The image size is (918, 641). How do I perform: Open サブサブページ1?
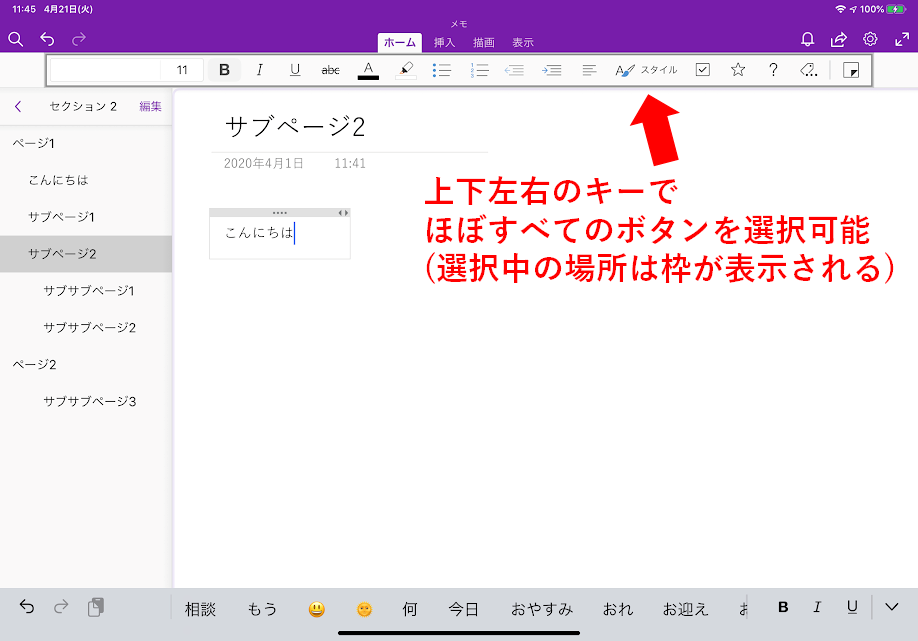pyautogui.click(x=86, y=291)
